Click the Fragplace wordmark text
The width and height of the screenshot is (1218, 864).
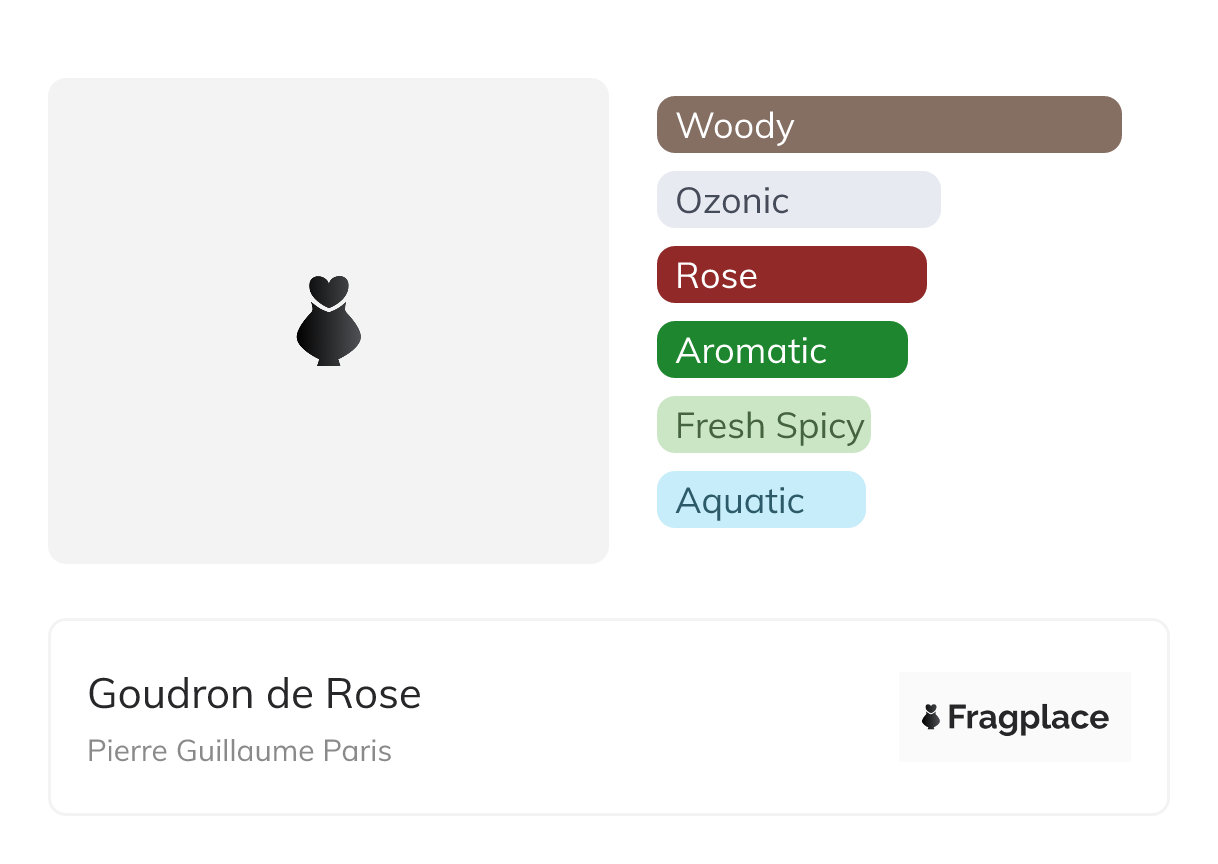pyautogui.click(x=1027, y=717)
